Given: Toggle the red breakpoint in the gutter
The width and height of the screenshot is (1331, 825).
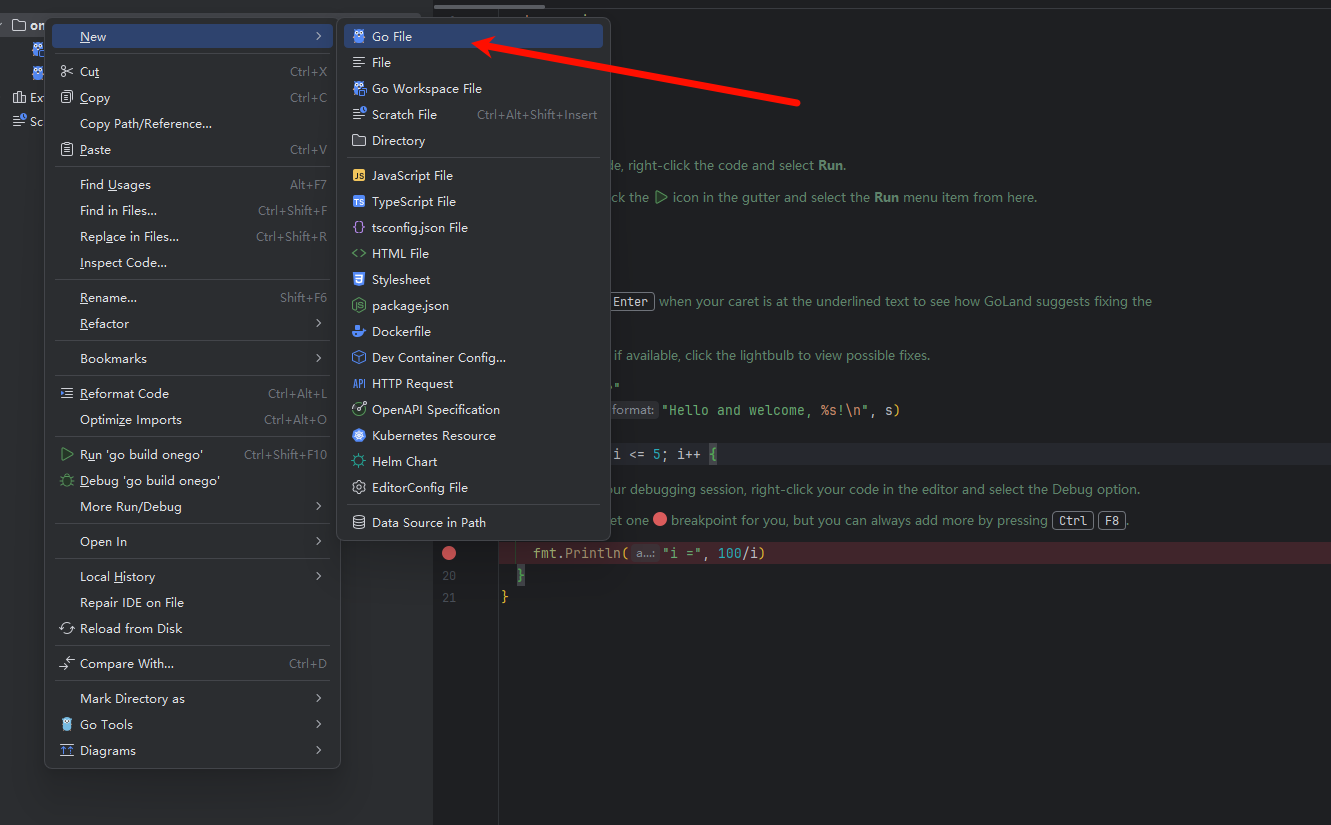Looking at the screenshot, I should [449, 553].
